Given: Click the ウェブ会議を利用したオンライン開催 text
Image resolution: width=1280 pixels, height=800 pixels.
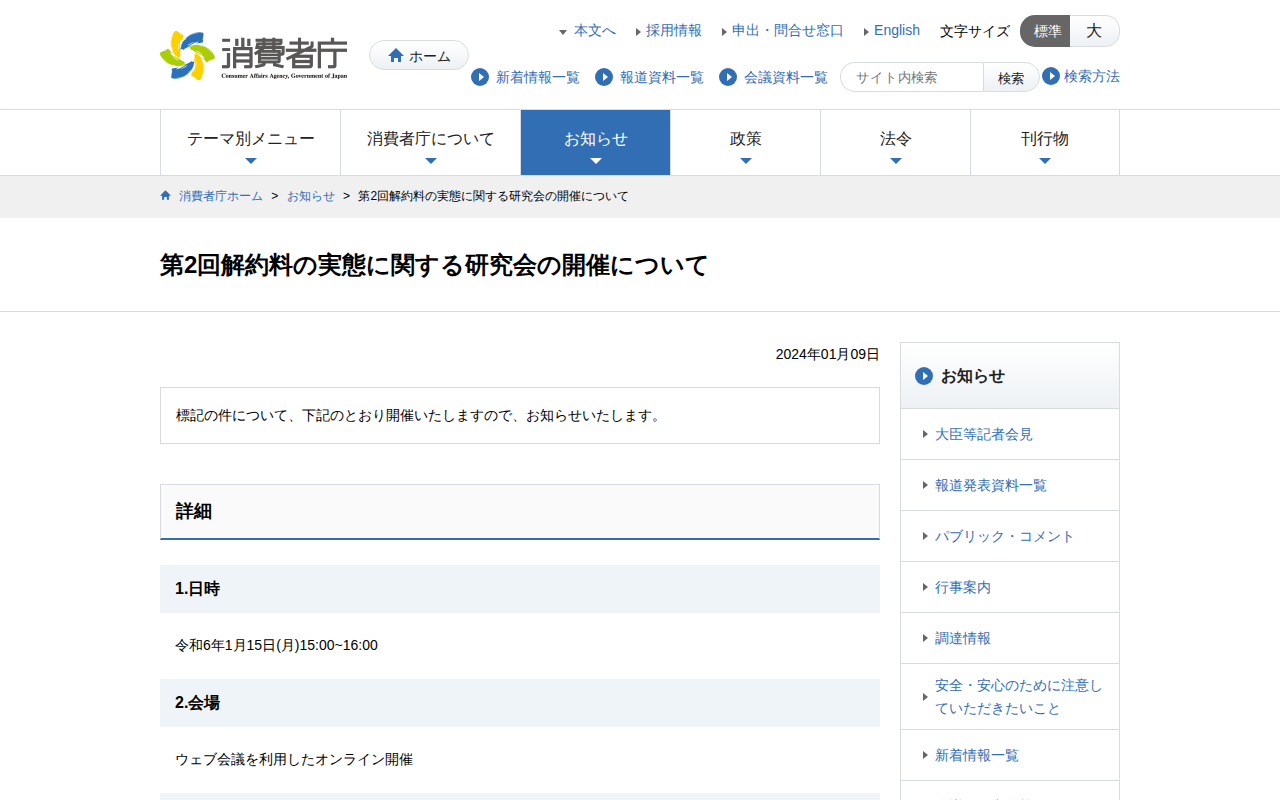Looking at the screenshot, I should [x=294, y=759].
